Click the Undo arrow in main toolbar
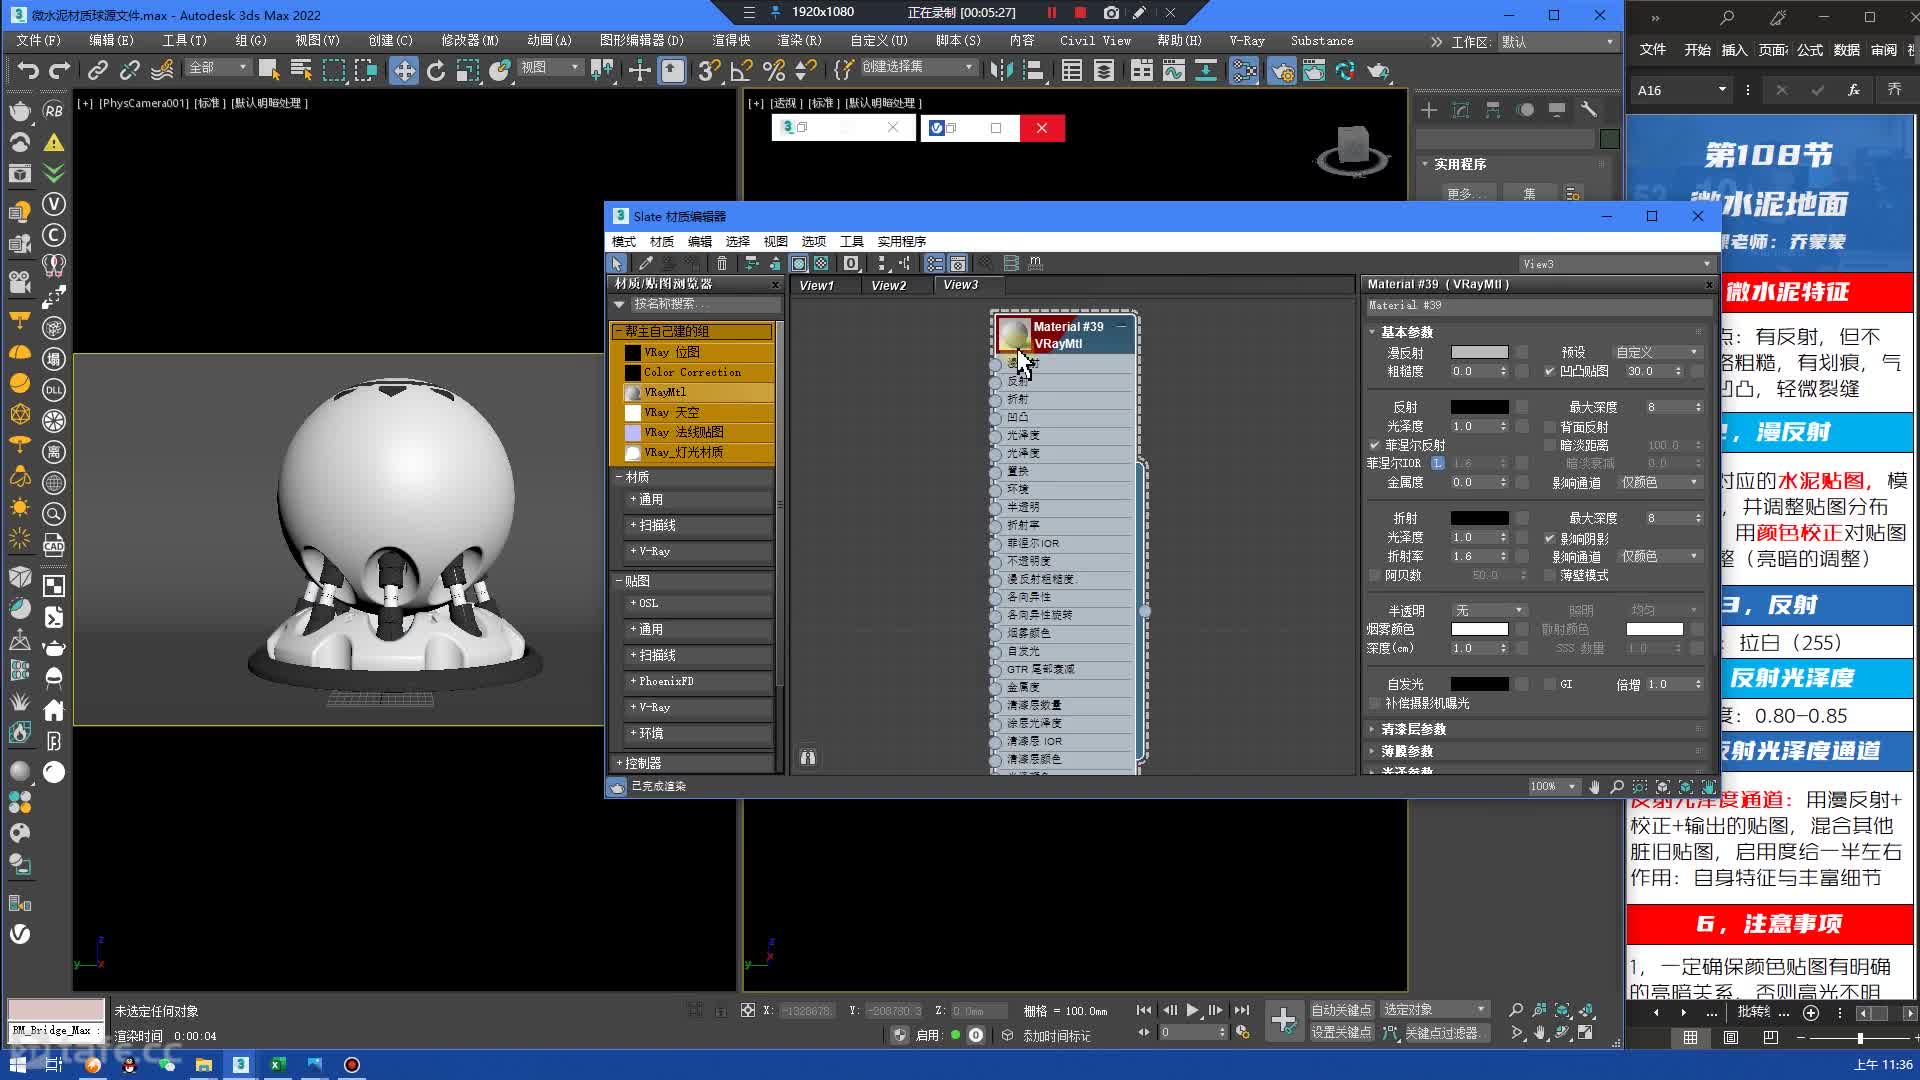 [28, 70]
